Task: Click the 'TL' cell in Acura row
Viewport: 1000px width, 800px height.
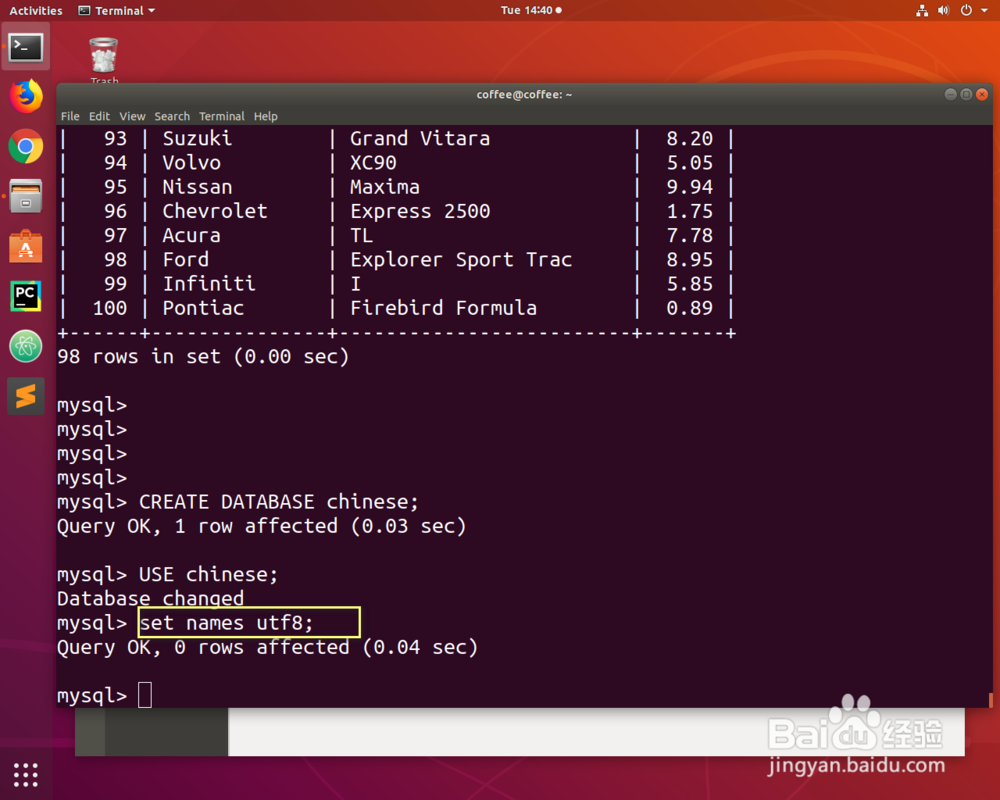Action: (362, 235)
